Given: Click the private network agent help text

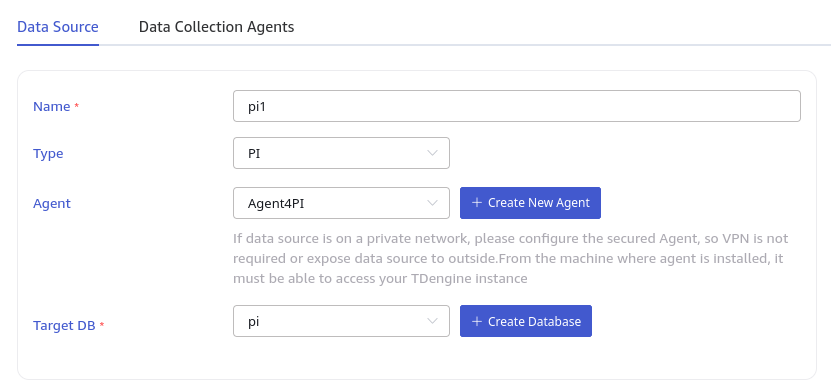Looking at the screenshot, I should (511, 258).
